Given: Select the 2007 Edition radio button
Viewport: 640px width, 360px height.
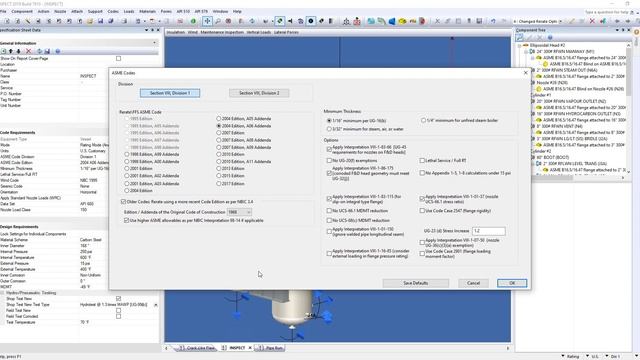Looking at the screenshot, I should tap(219, 133).
